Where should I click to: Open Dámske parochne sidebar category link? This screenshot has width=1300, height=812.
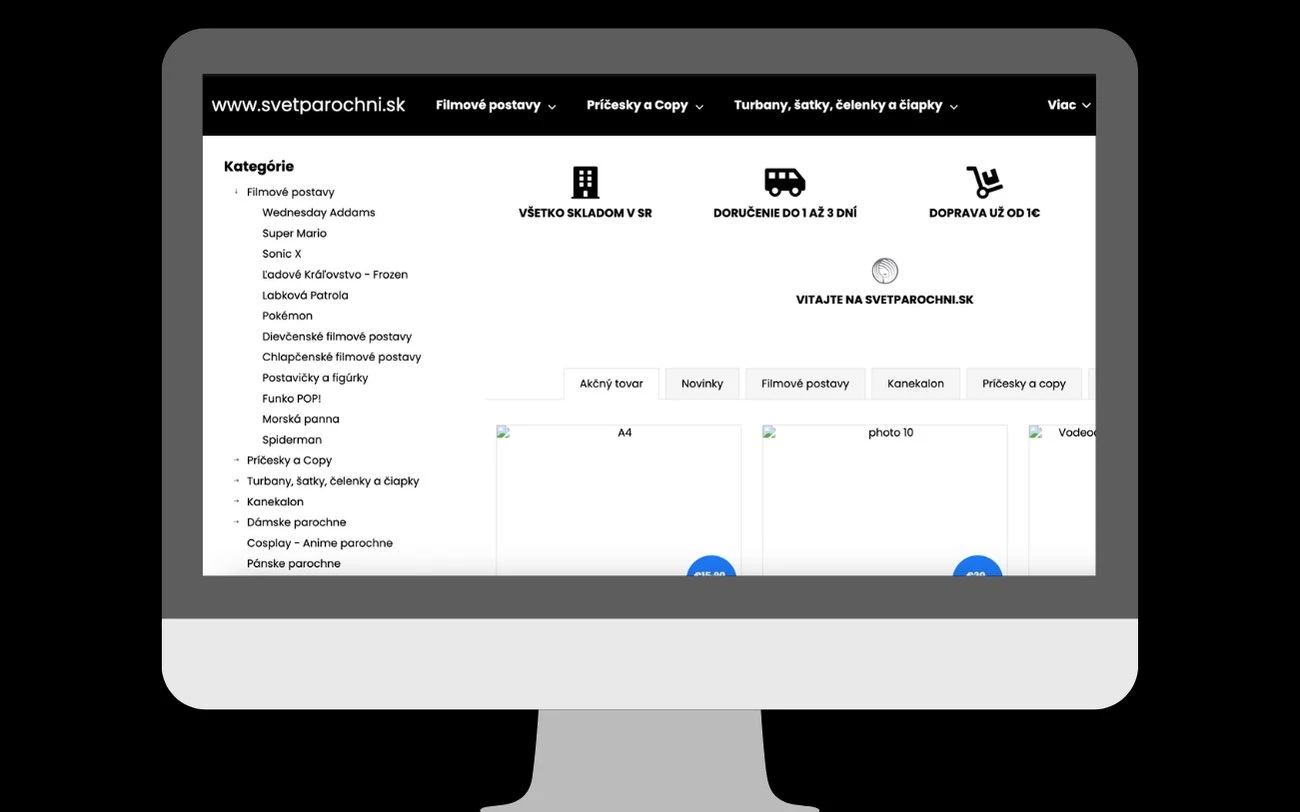[x=297, y=522]
